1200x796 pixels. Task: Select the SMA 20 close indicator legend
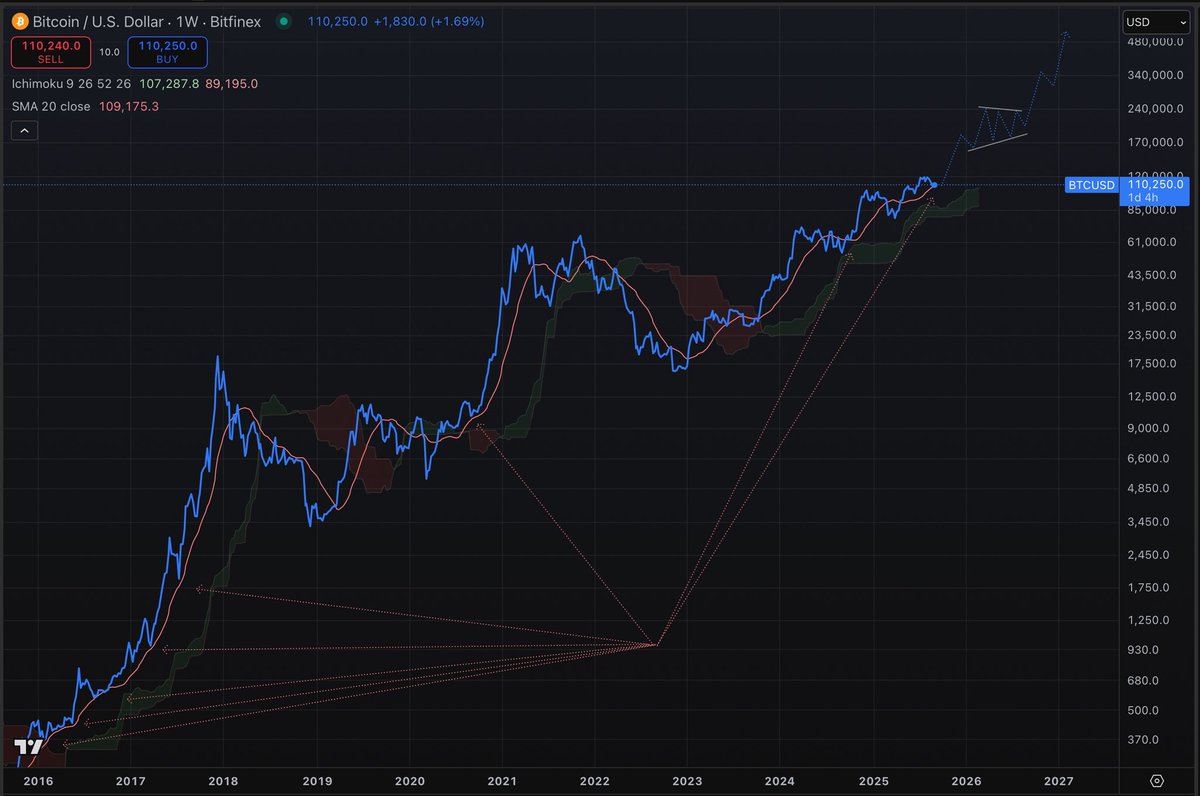tap(51, 106)
